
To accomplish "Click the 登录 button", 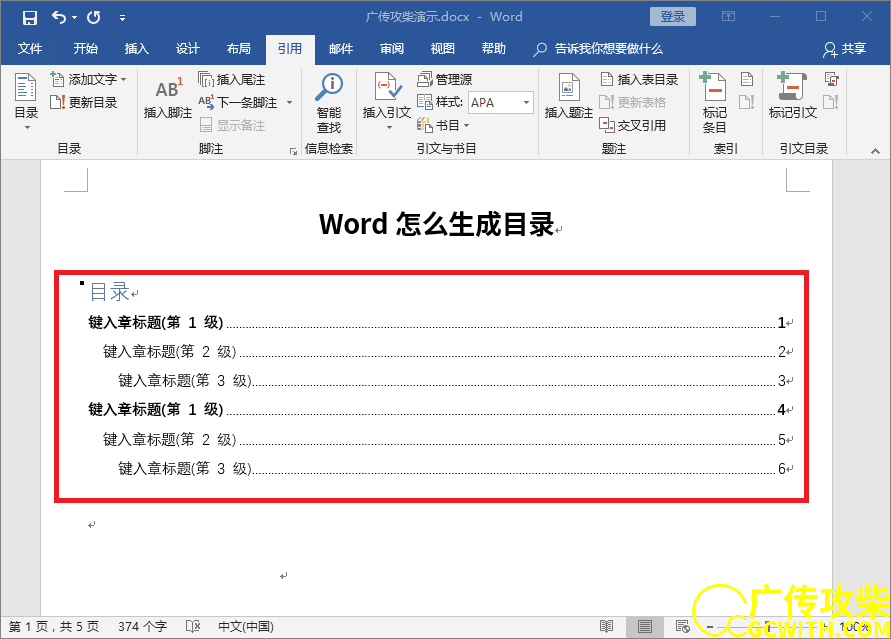I will click(x=673, y=17).
